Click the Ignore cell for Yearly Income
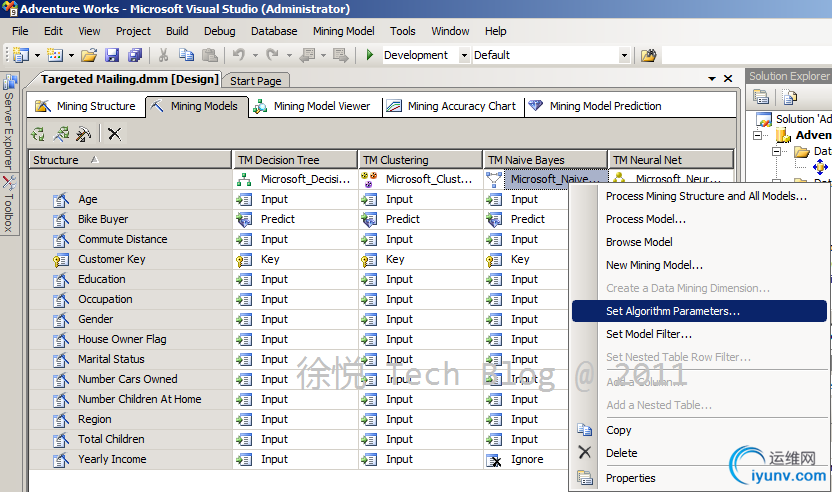 [525, 460]
